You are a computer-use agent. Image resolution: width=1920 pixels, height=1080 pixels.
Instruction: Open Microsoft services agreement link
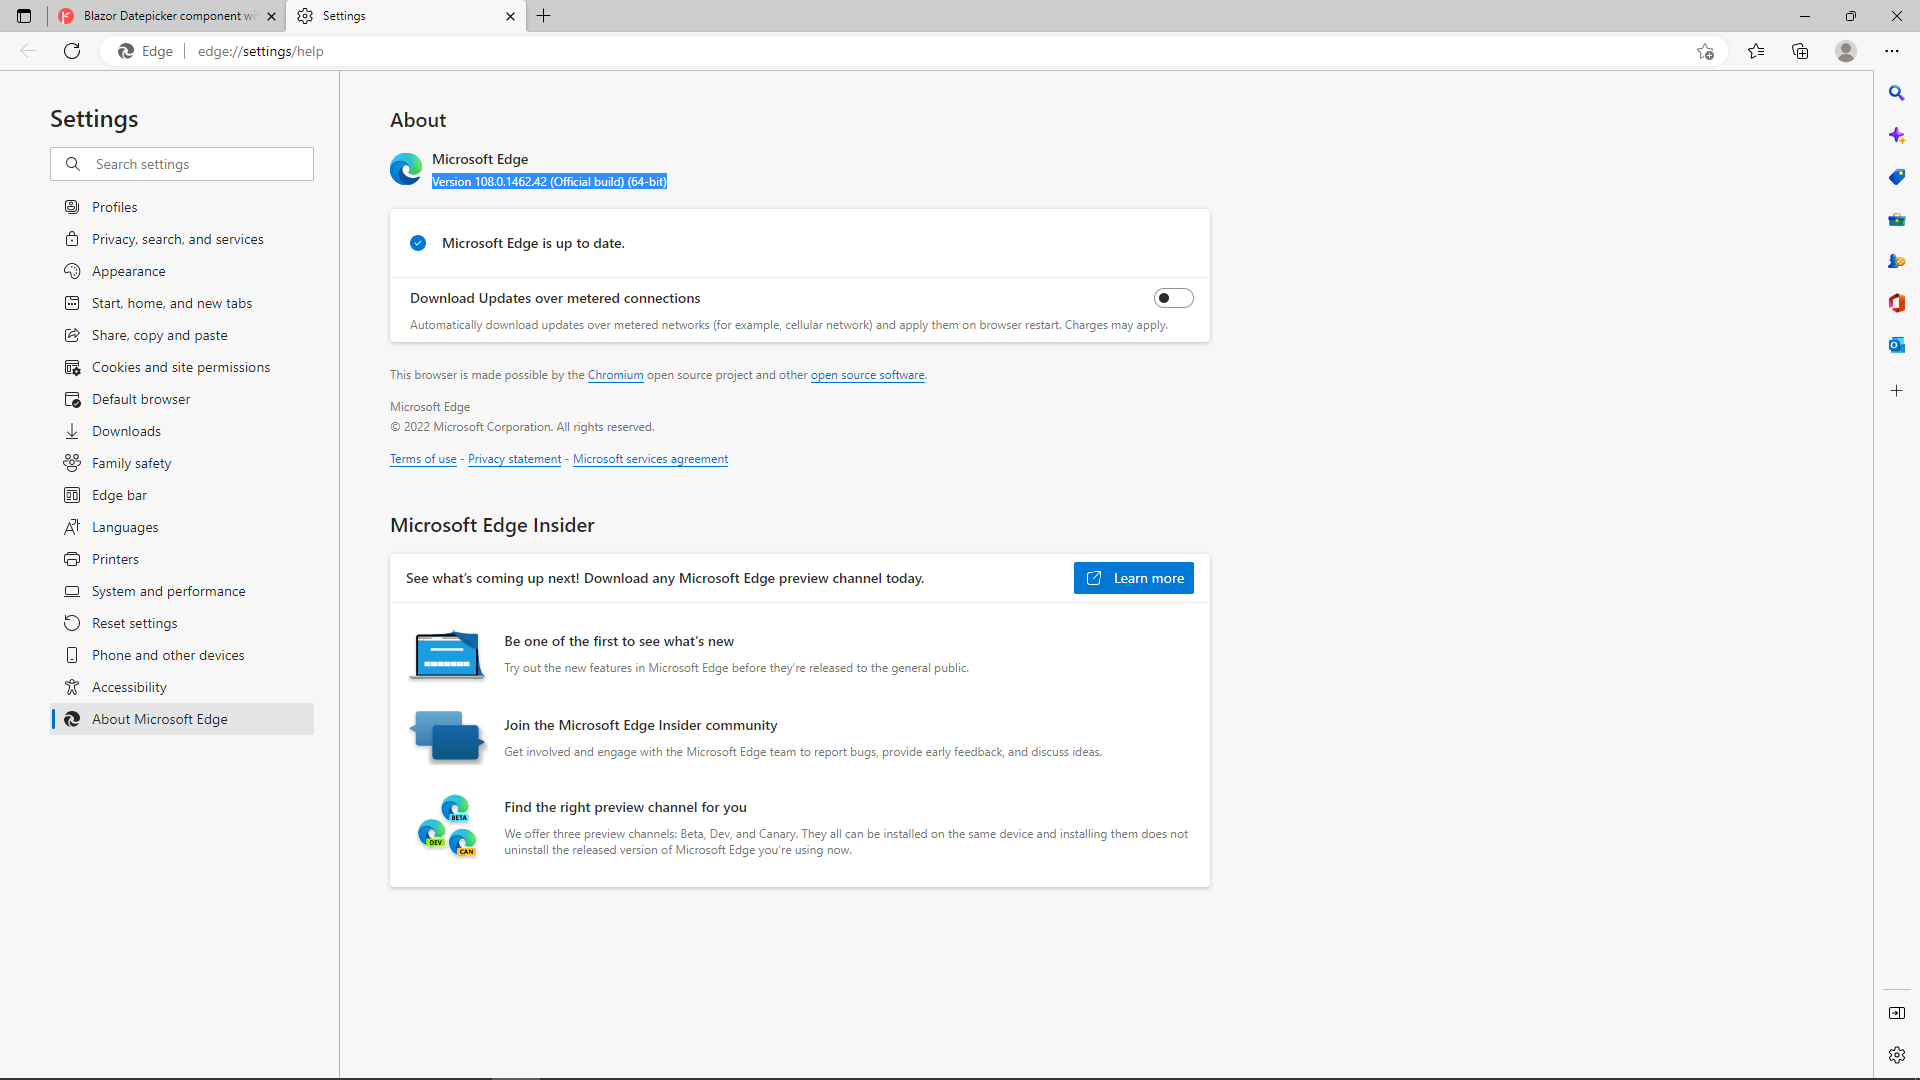[x=650, y=459]
